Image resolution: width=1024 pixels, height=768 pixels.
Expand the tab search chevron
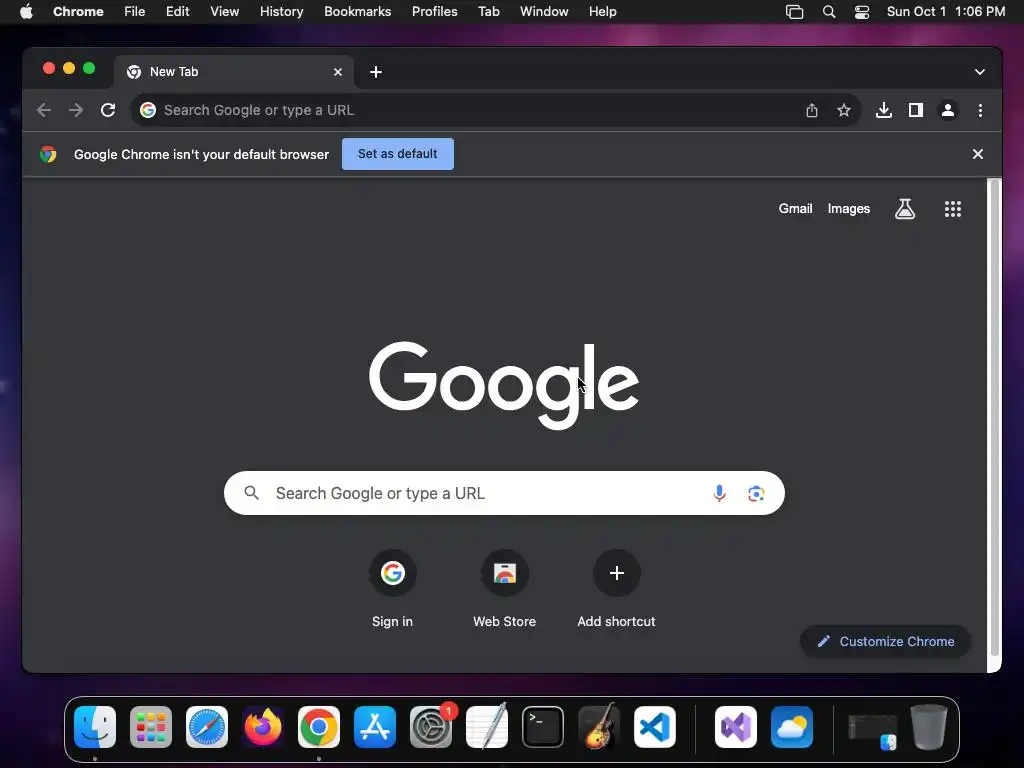click(980, 72)
